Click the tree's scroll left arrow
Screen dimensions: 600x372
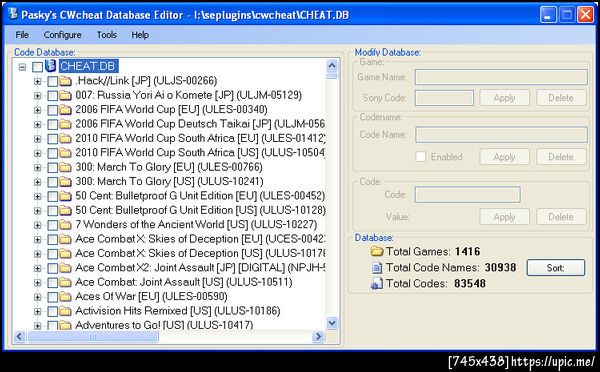[20, 336]
